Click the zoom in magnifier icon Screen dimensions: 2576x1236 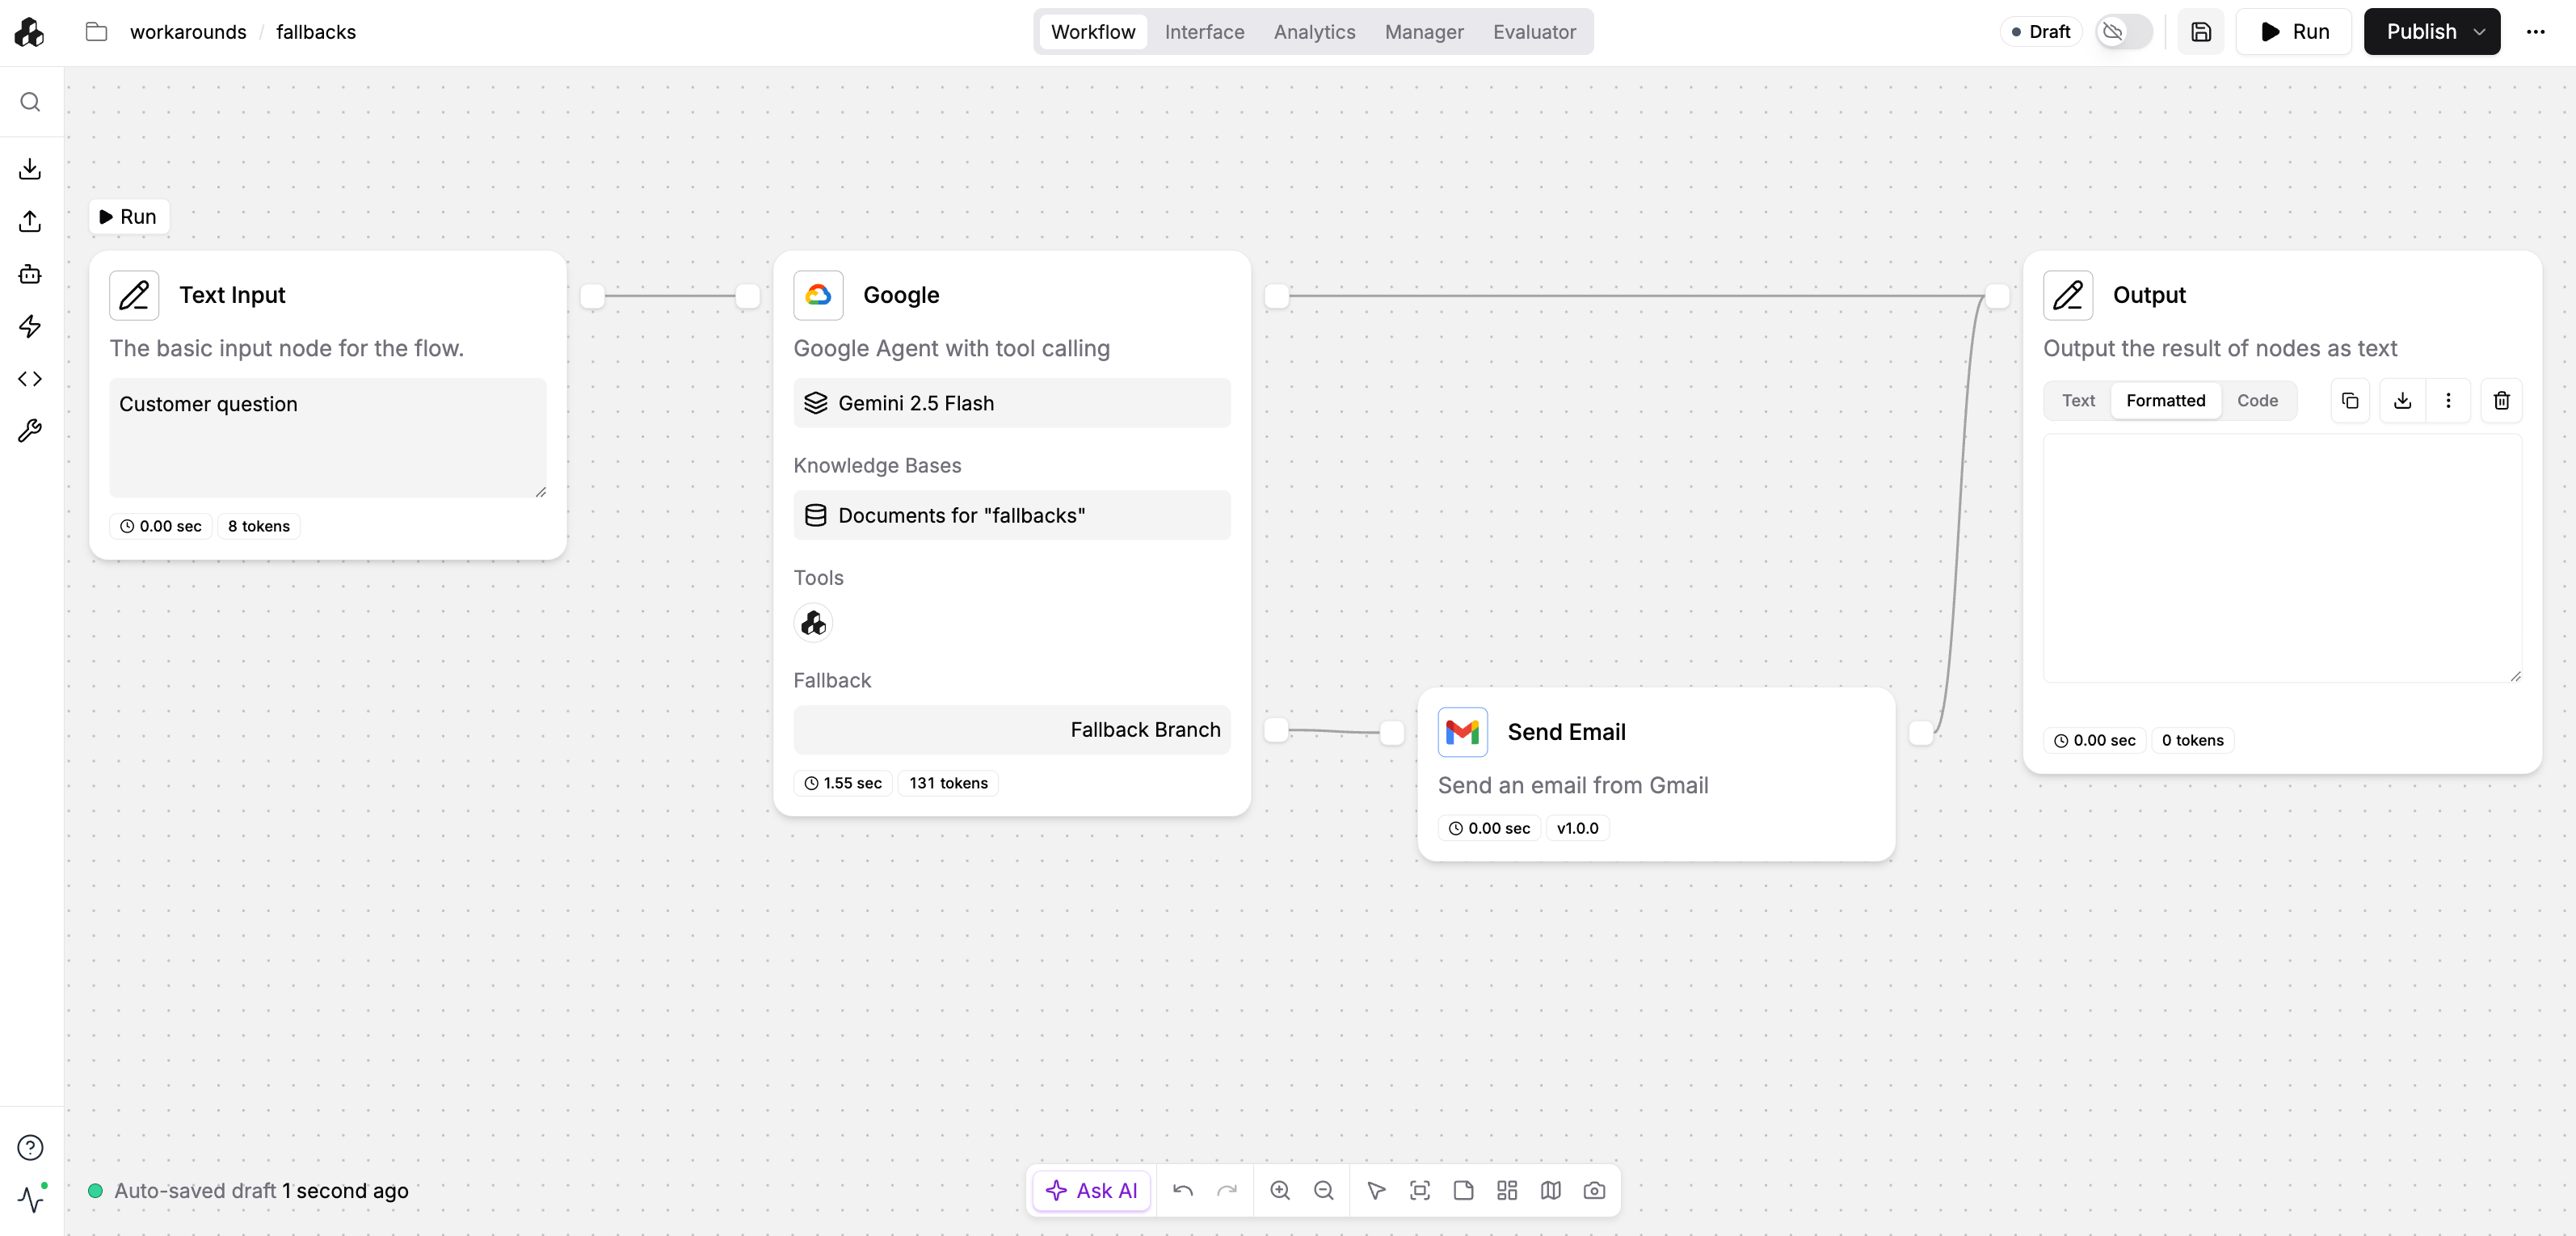(x=1279, y=1190)
